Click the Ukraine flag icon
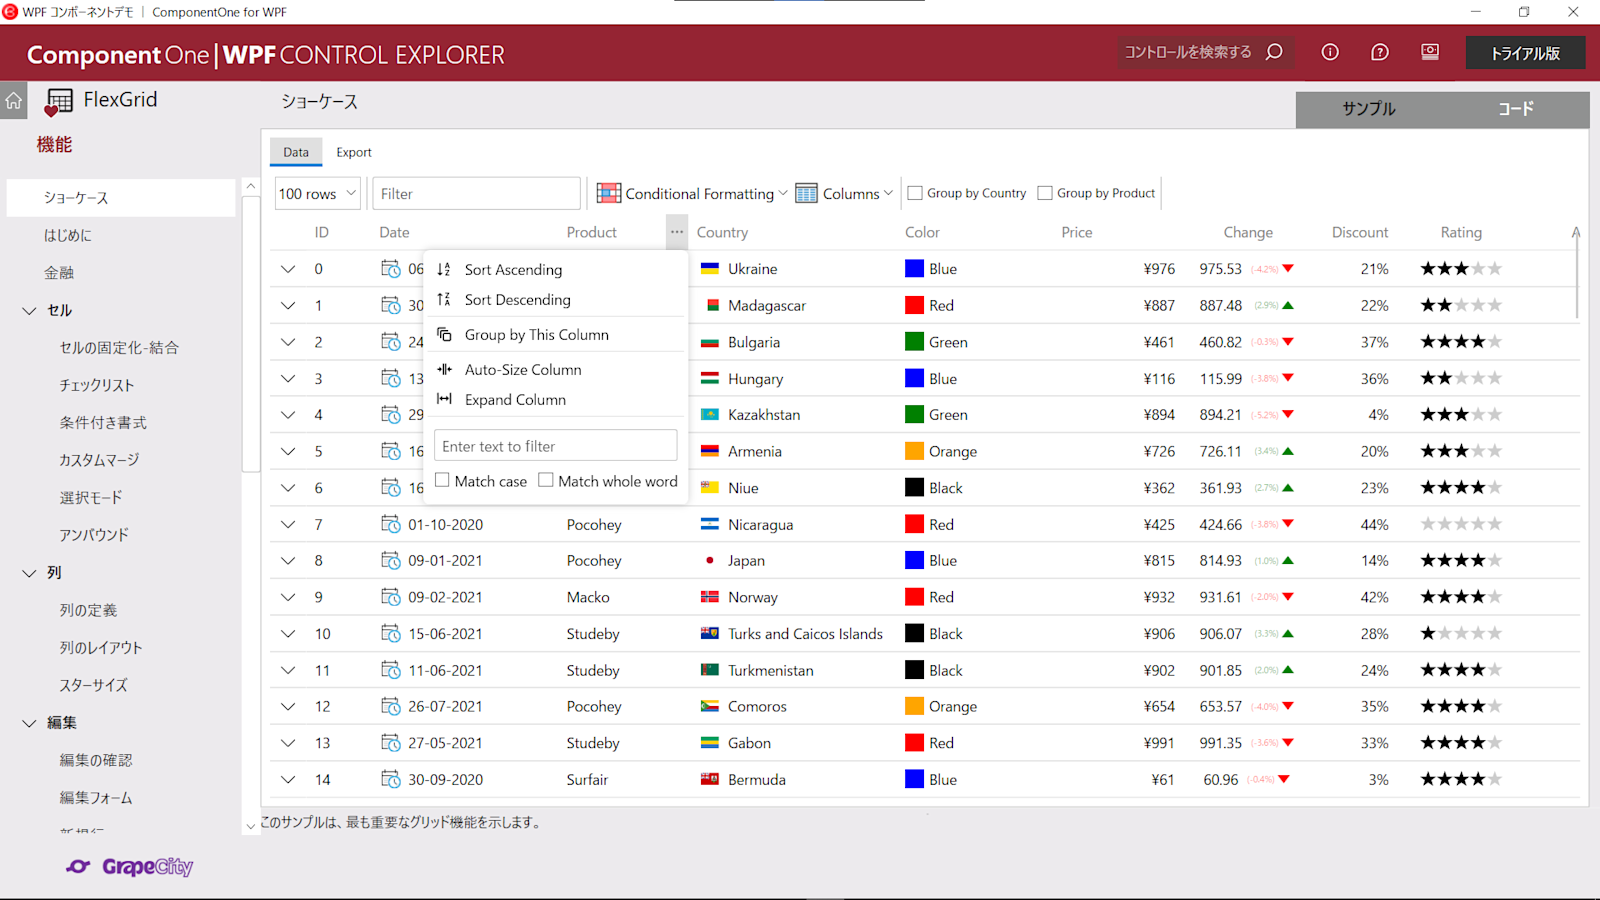Image resolution: width=1600 pixels, height=900 pixels. [x=710, y=269]
